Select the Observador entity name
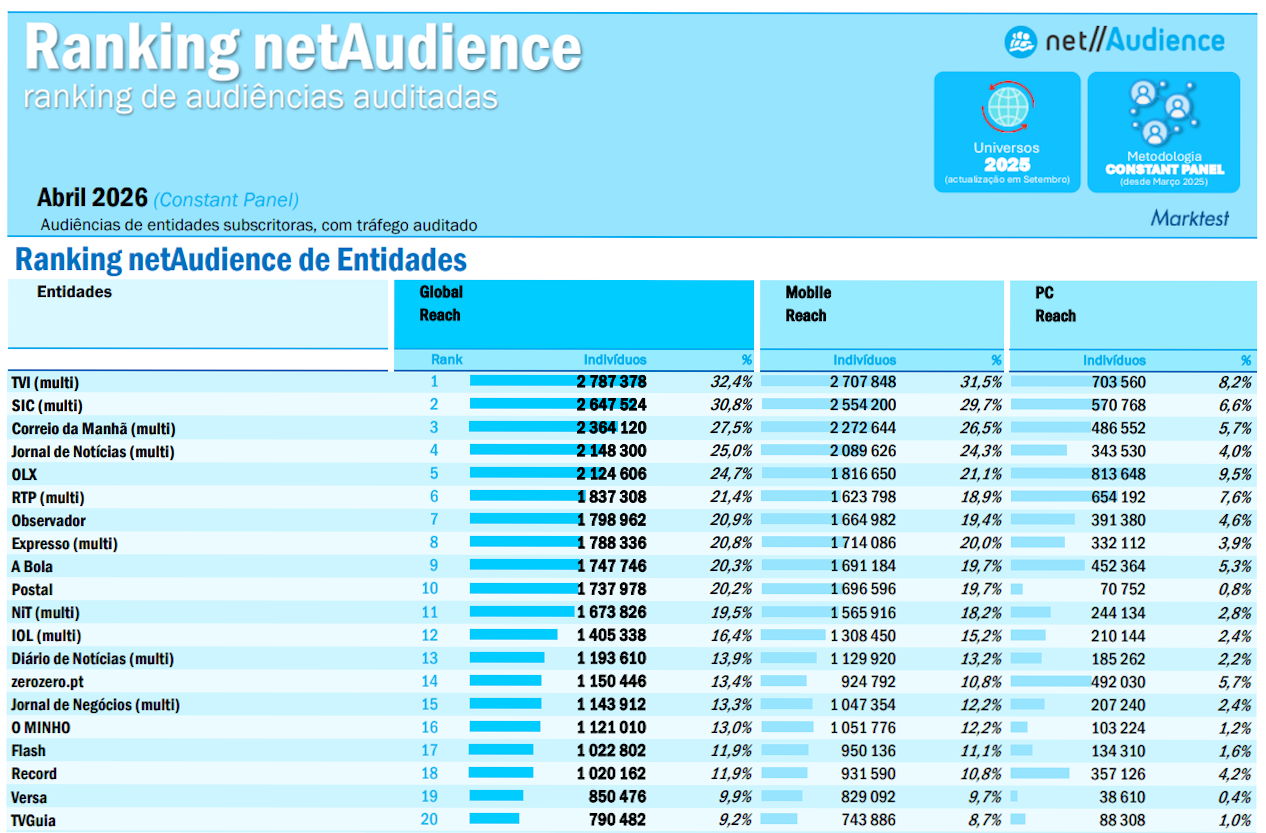The height and width of the screenshot is (833, 1266). [48, 521]
